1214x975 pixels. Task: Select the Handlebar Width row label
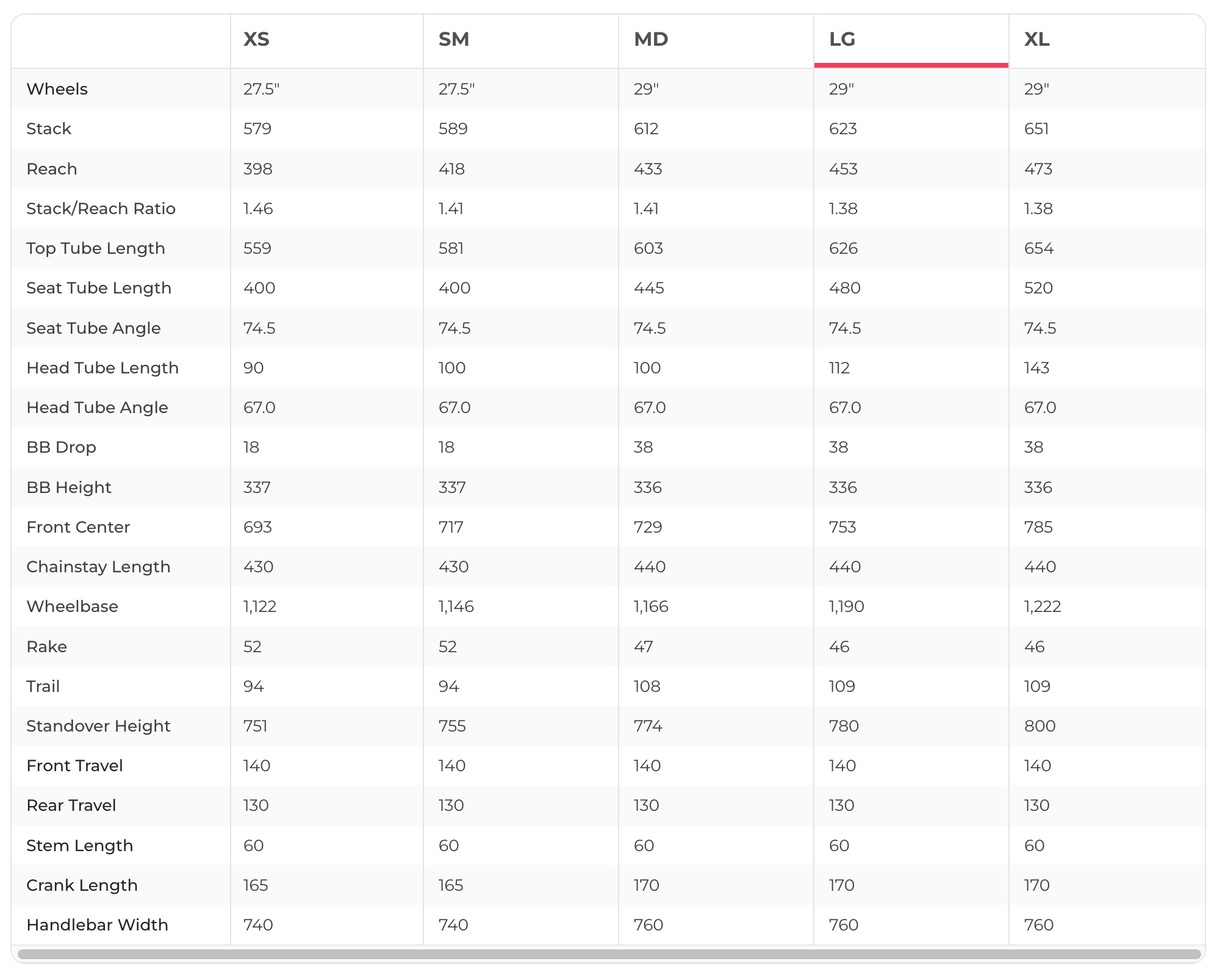tap(97, 925)
